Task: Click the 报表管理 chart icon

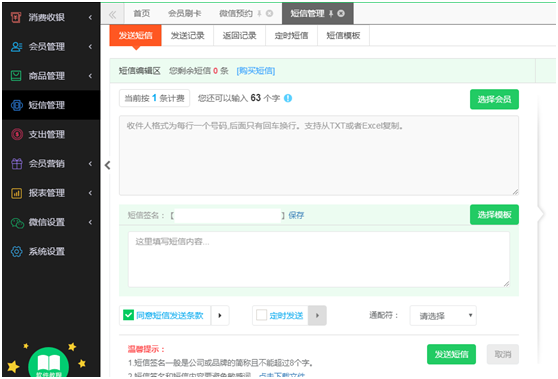Action: click(16, 193)
